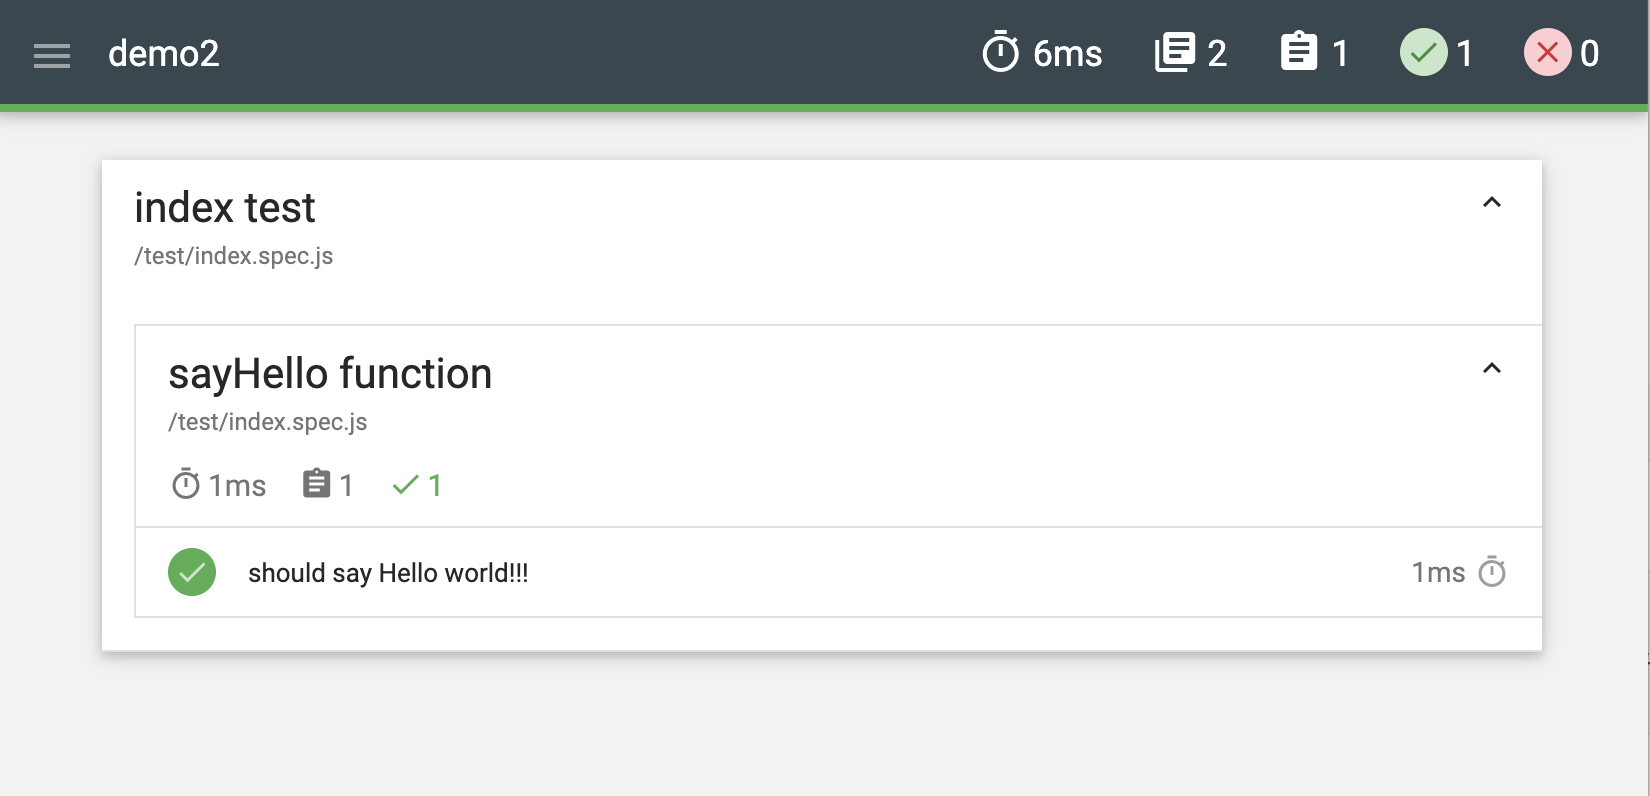Expand the 'should say Hello world!!!' test row
This screenshot has width=1650, height=796.
(x=838, y=572)
